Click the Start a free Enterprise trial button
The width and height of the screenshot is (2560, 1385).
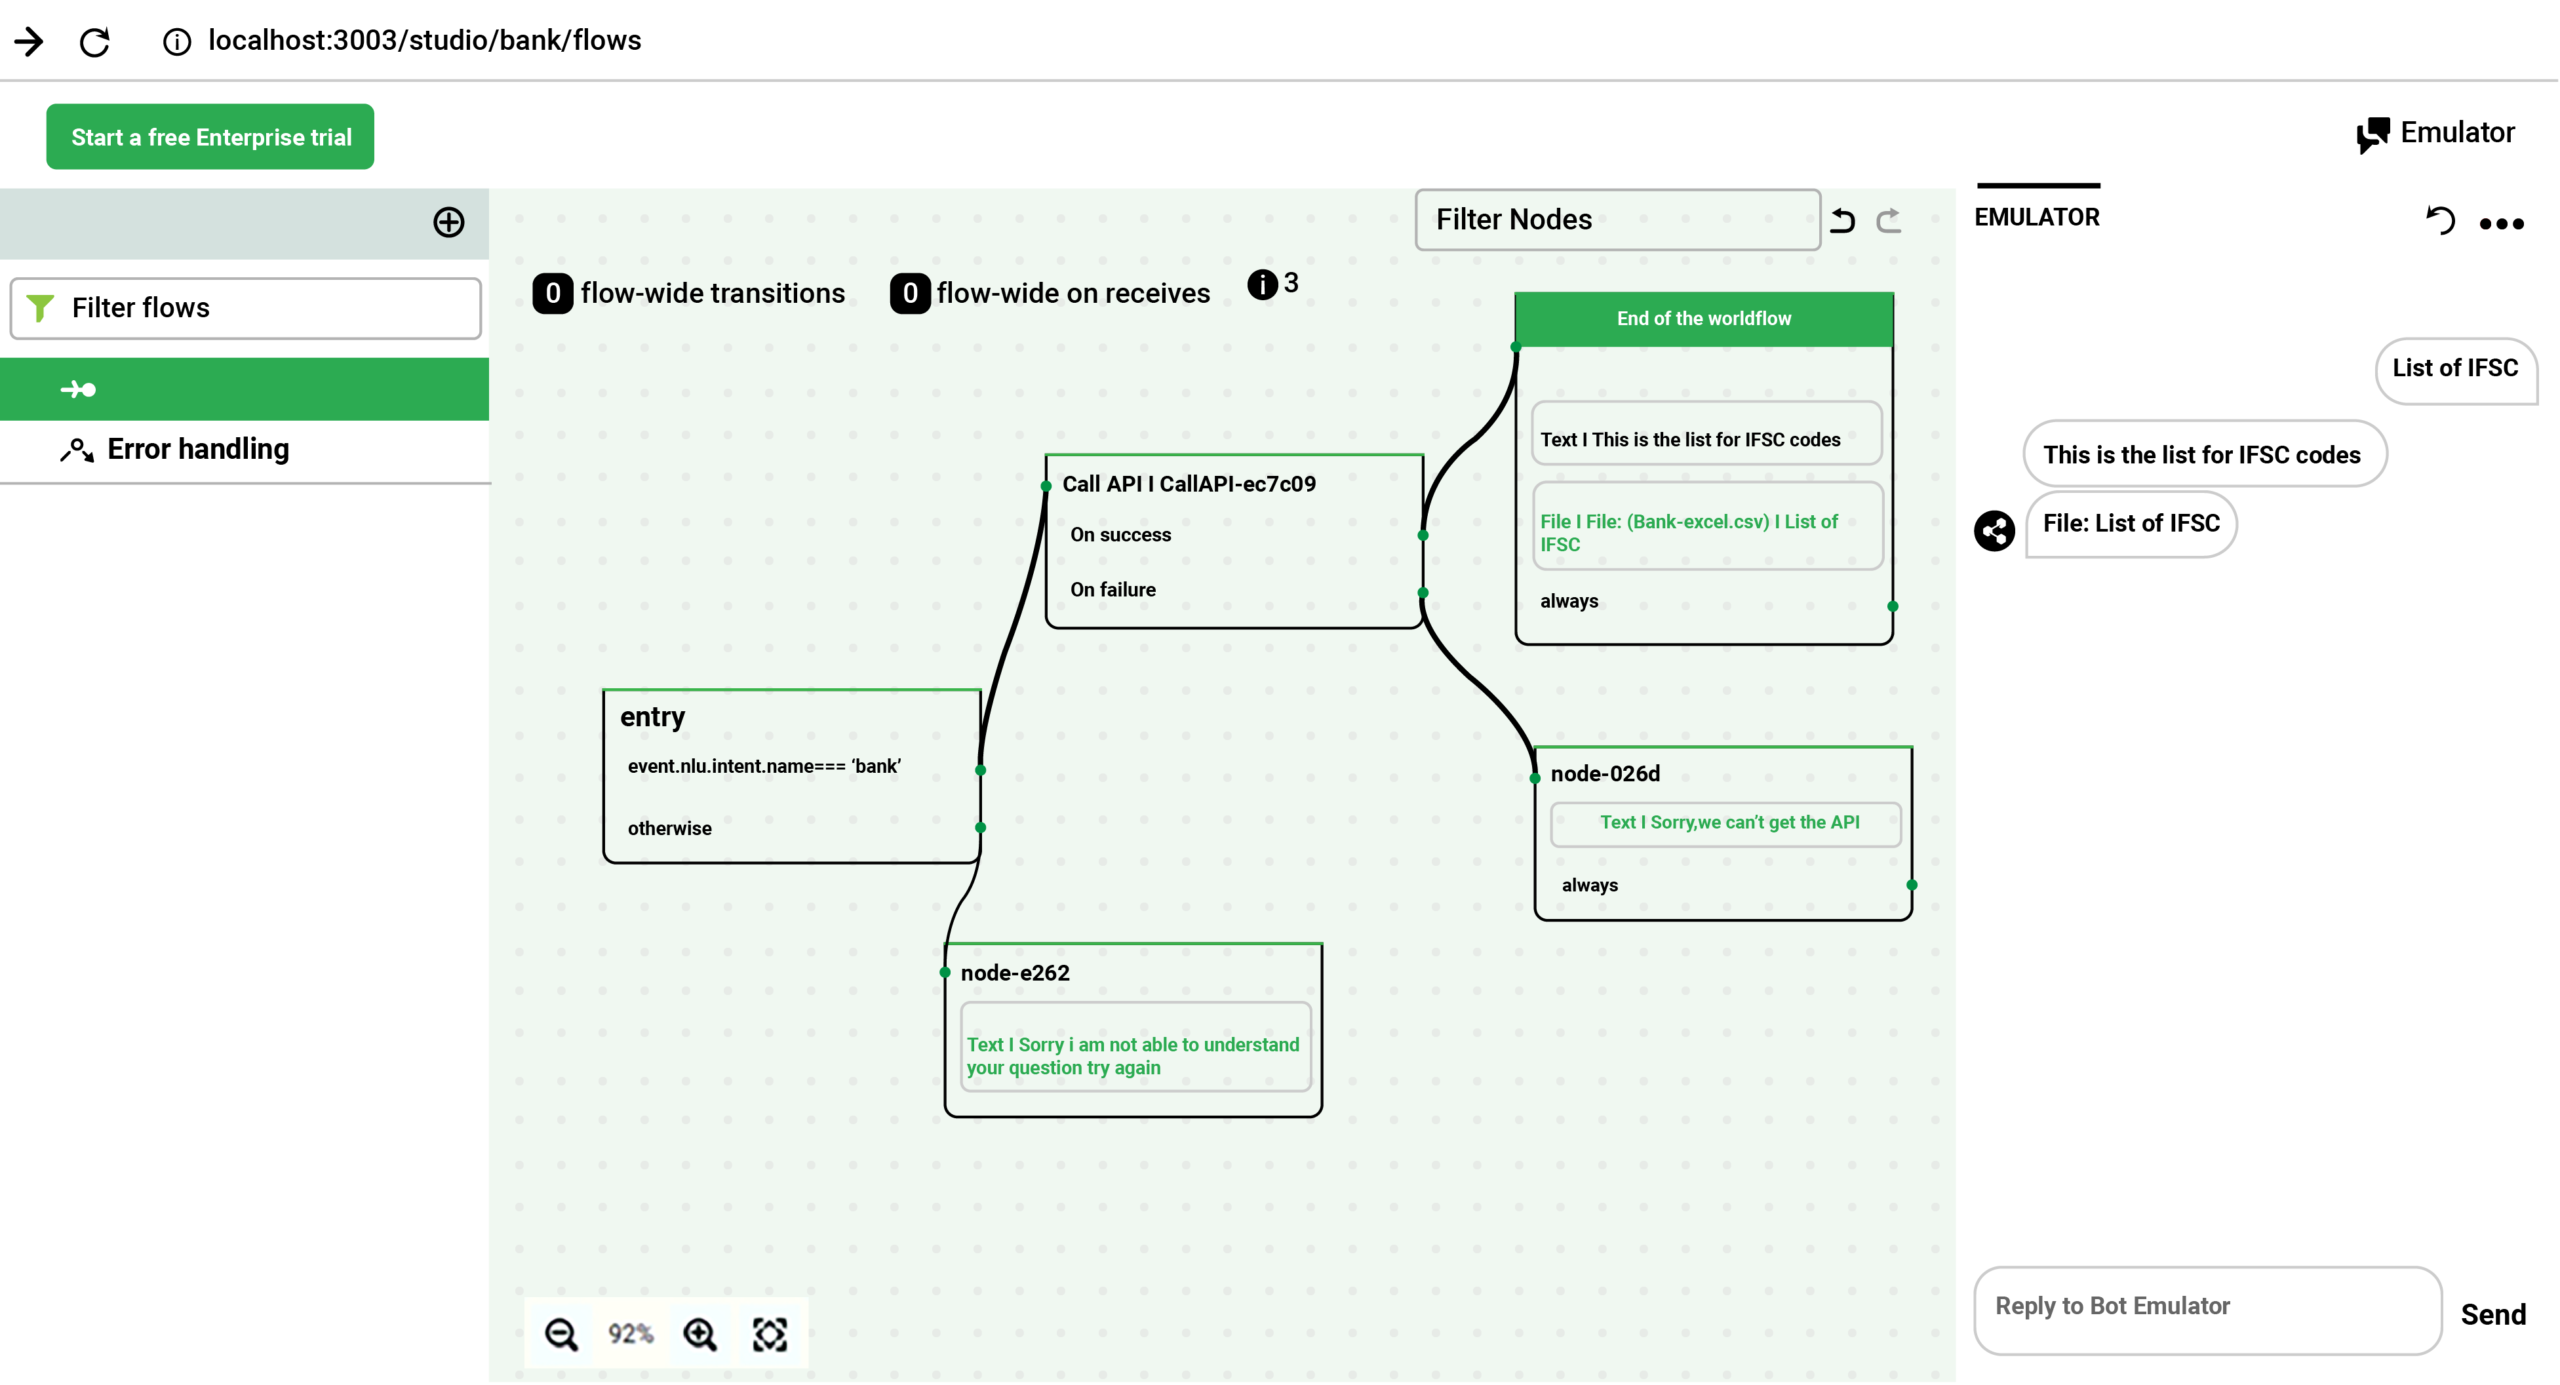click(x=210, y=136)
